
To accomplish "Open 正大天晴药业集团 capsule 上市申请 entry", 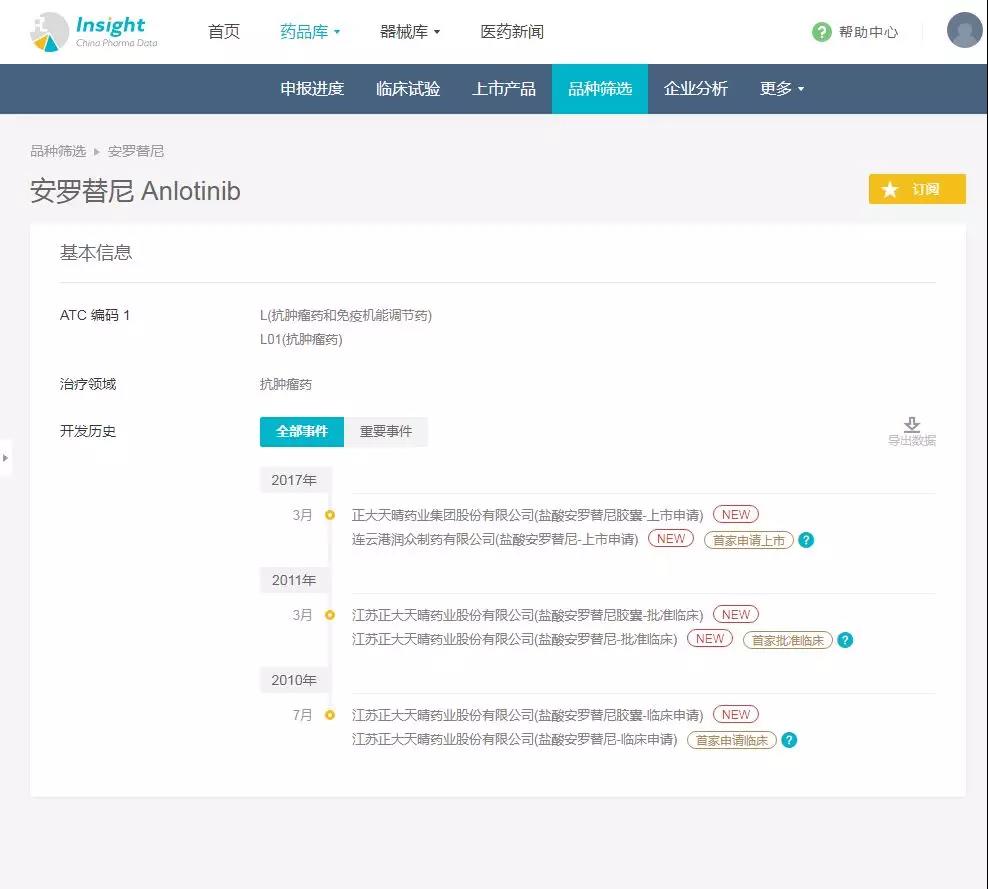I will point(527,515).
